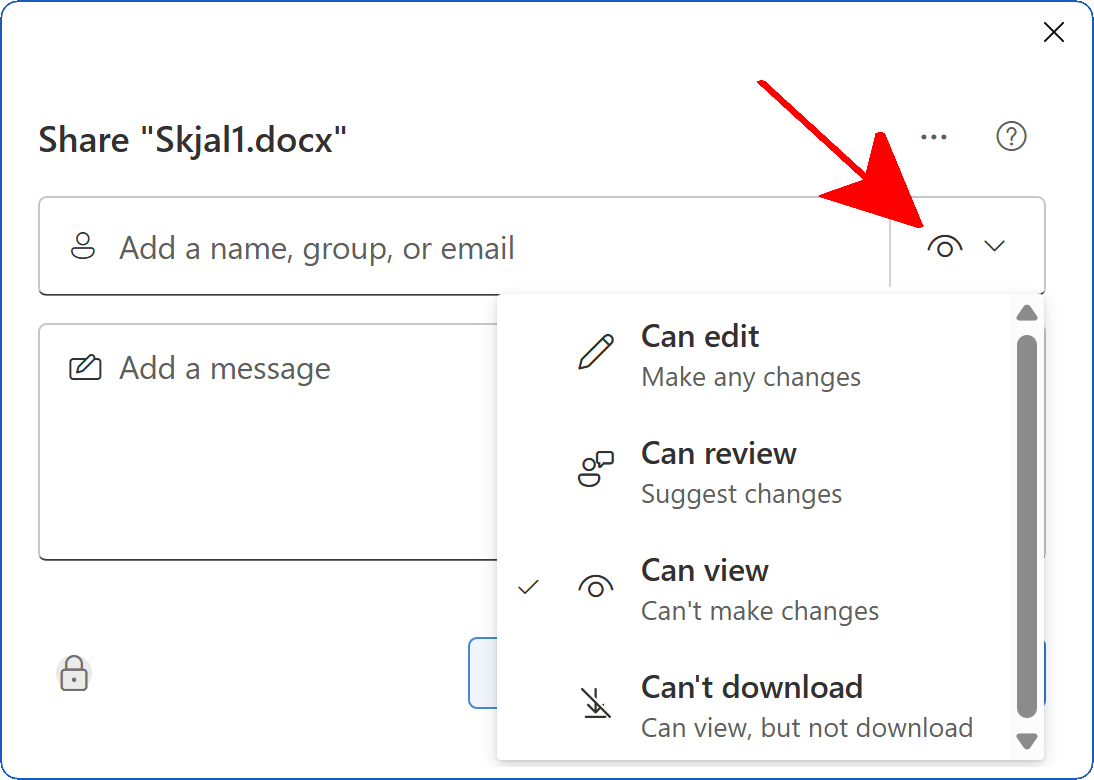Open the permission level dropdown with the eye icon
The width and height of the screenshot is (1094, 780).
pyautogui.click(x=966, y=246)
